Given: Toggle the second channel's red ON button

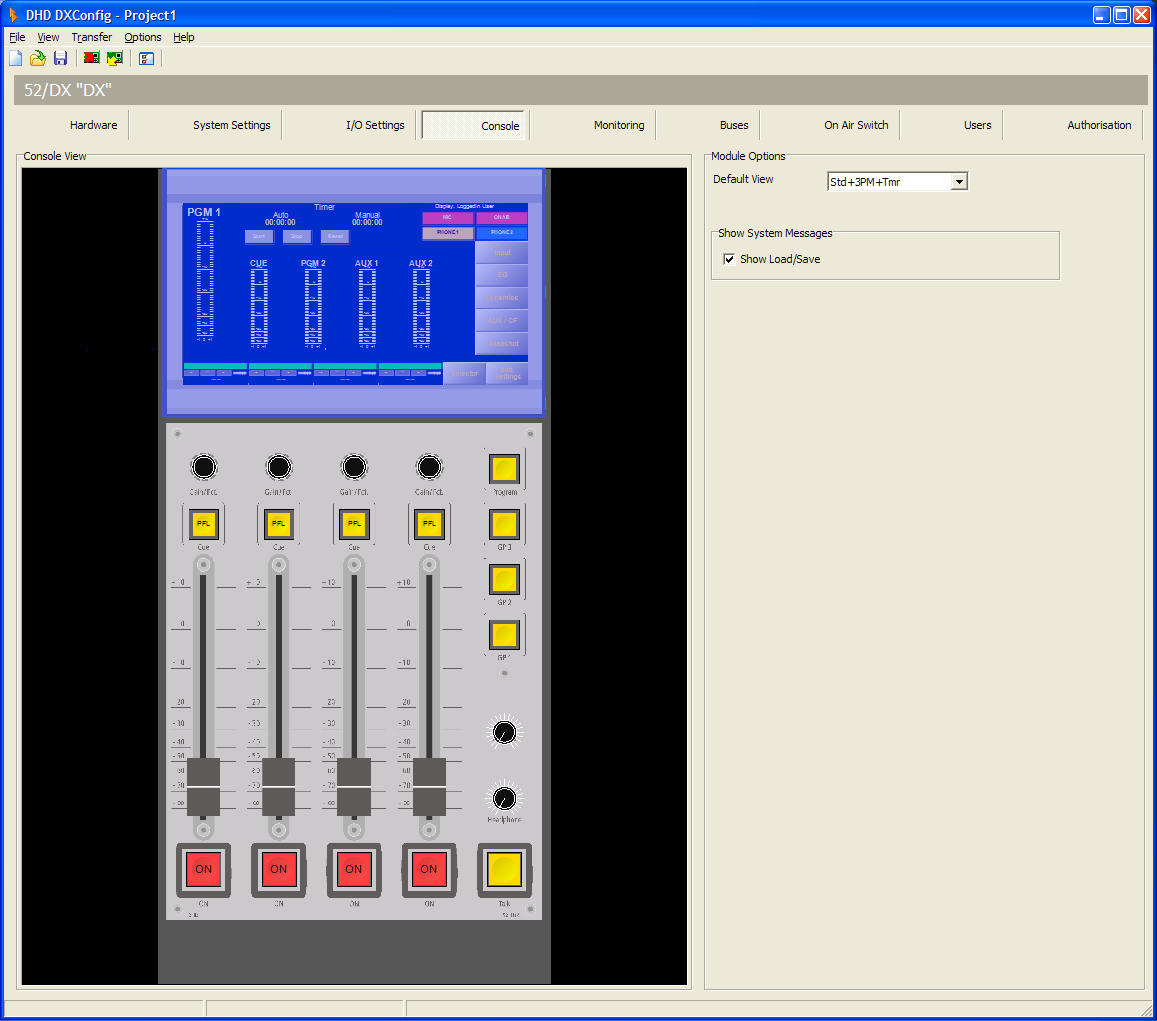Looking at the screenshot, I should click(279, 869).
